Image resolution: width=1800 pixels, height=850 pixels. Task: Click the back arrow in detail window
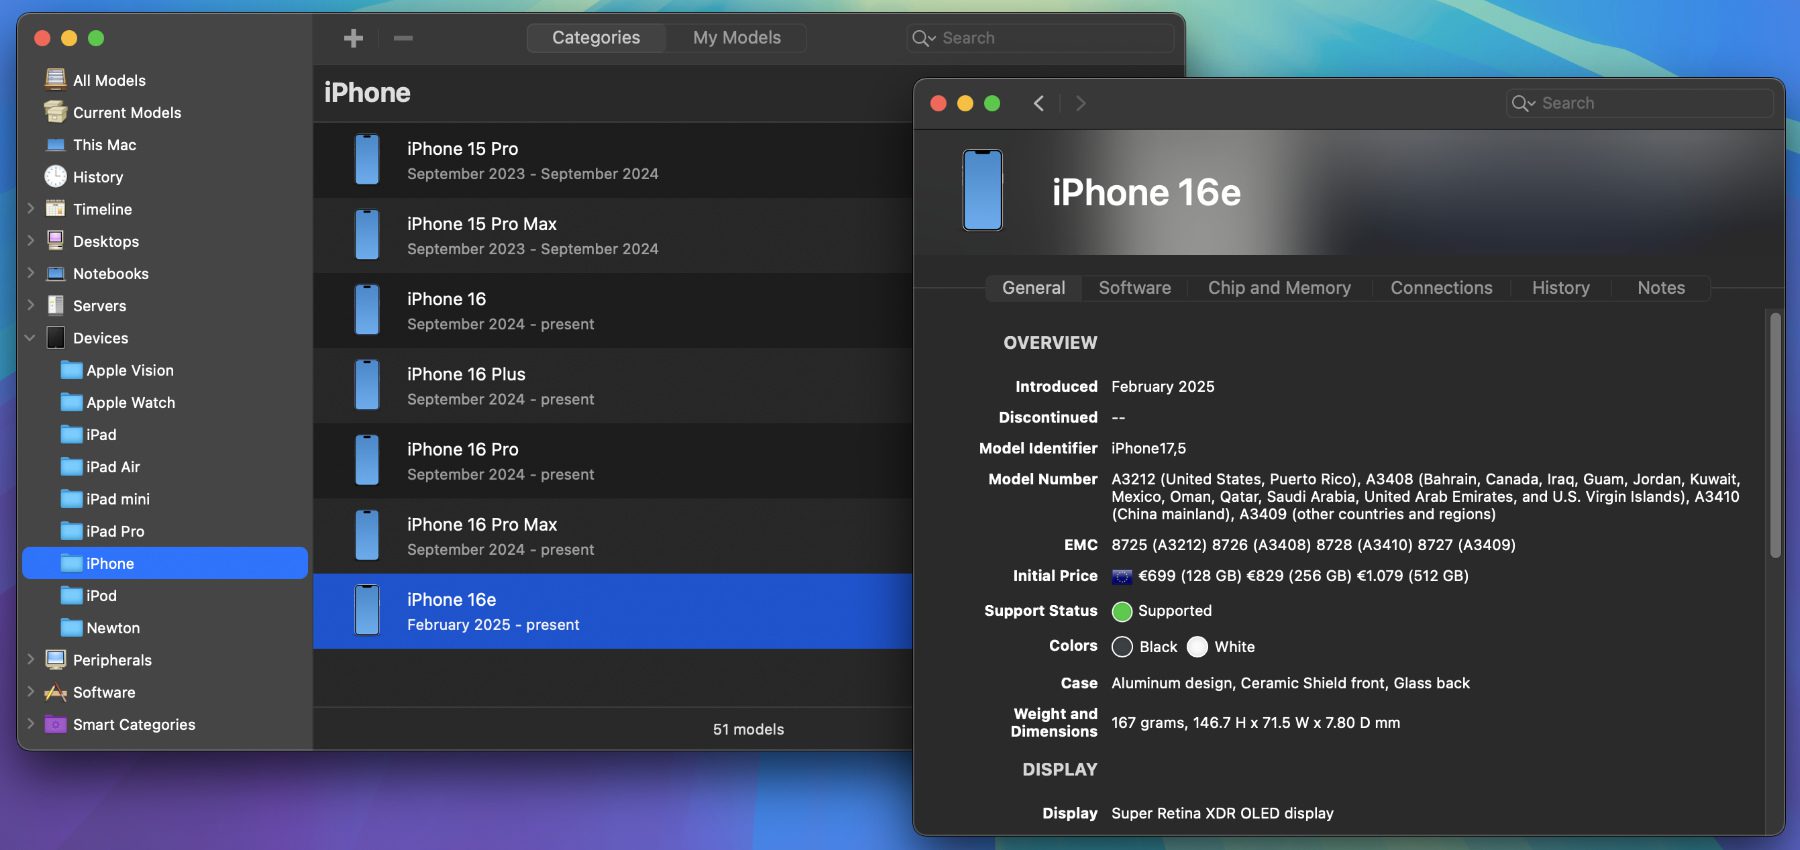(x=1039, y=103)
